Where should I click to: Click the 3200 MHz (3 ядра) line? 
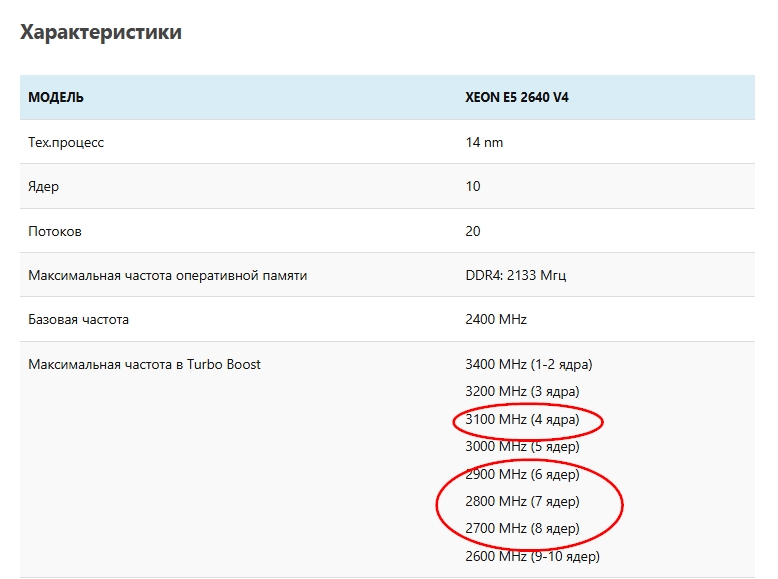[522, 391]
